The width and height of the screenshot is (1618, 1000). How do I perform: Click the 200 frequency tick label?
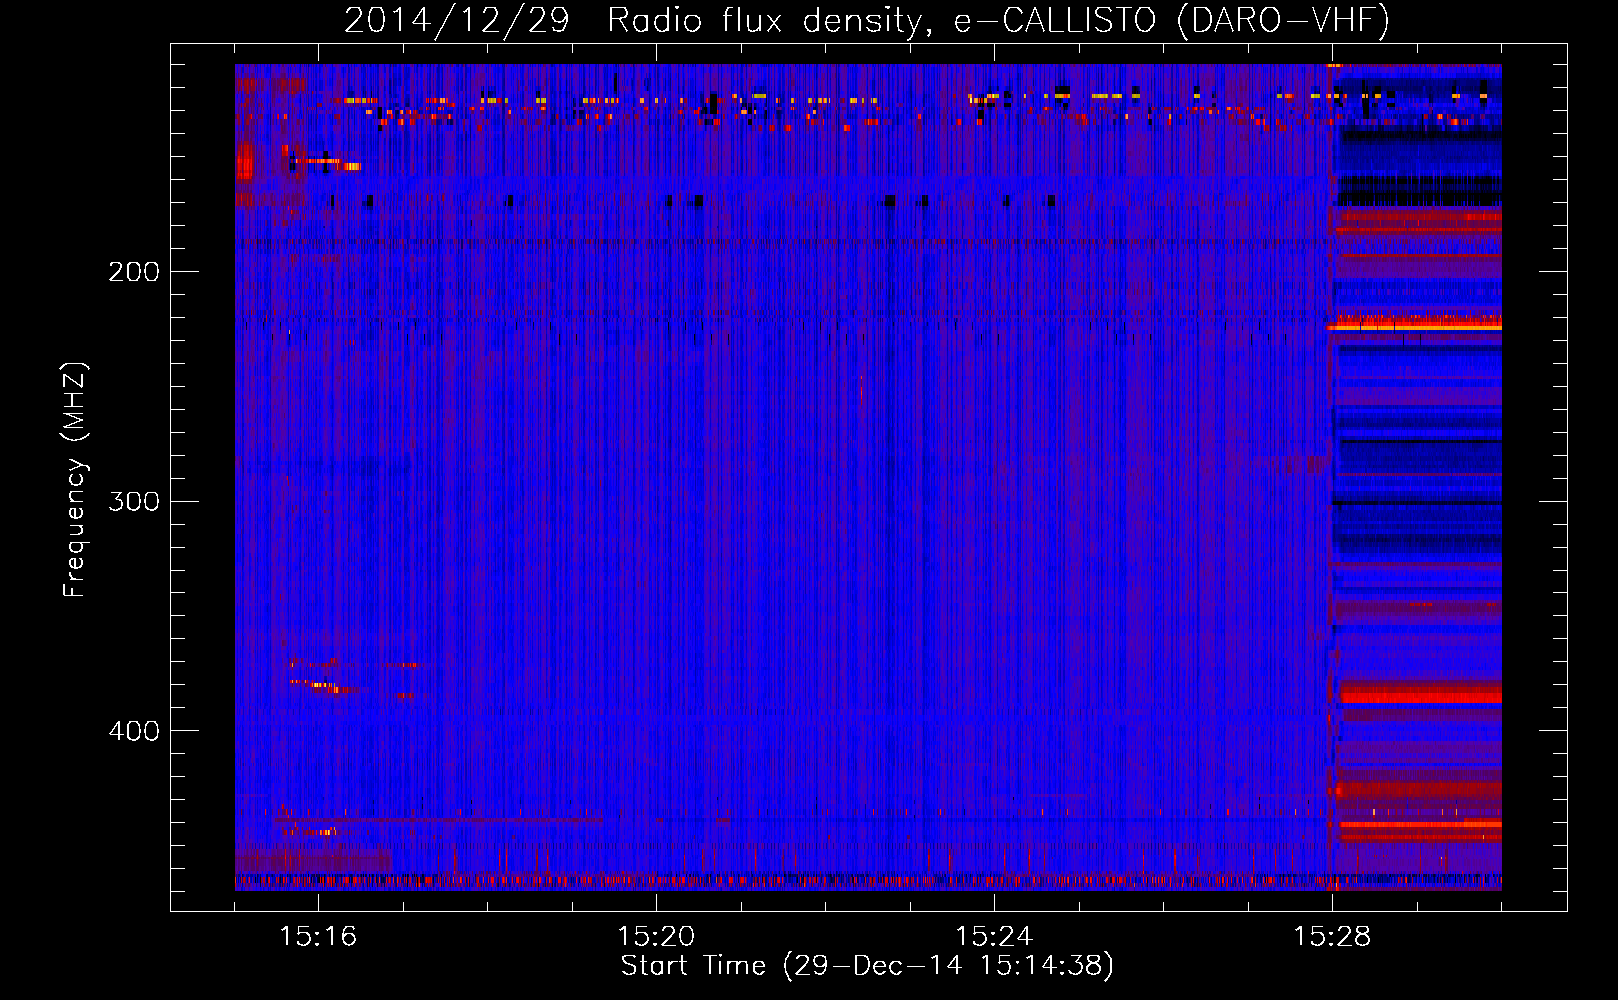click(134, 272)
